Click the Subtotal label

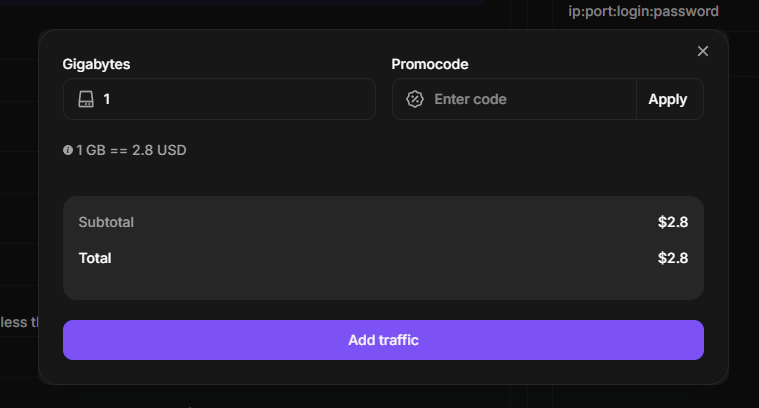coord(106,222)
